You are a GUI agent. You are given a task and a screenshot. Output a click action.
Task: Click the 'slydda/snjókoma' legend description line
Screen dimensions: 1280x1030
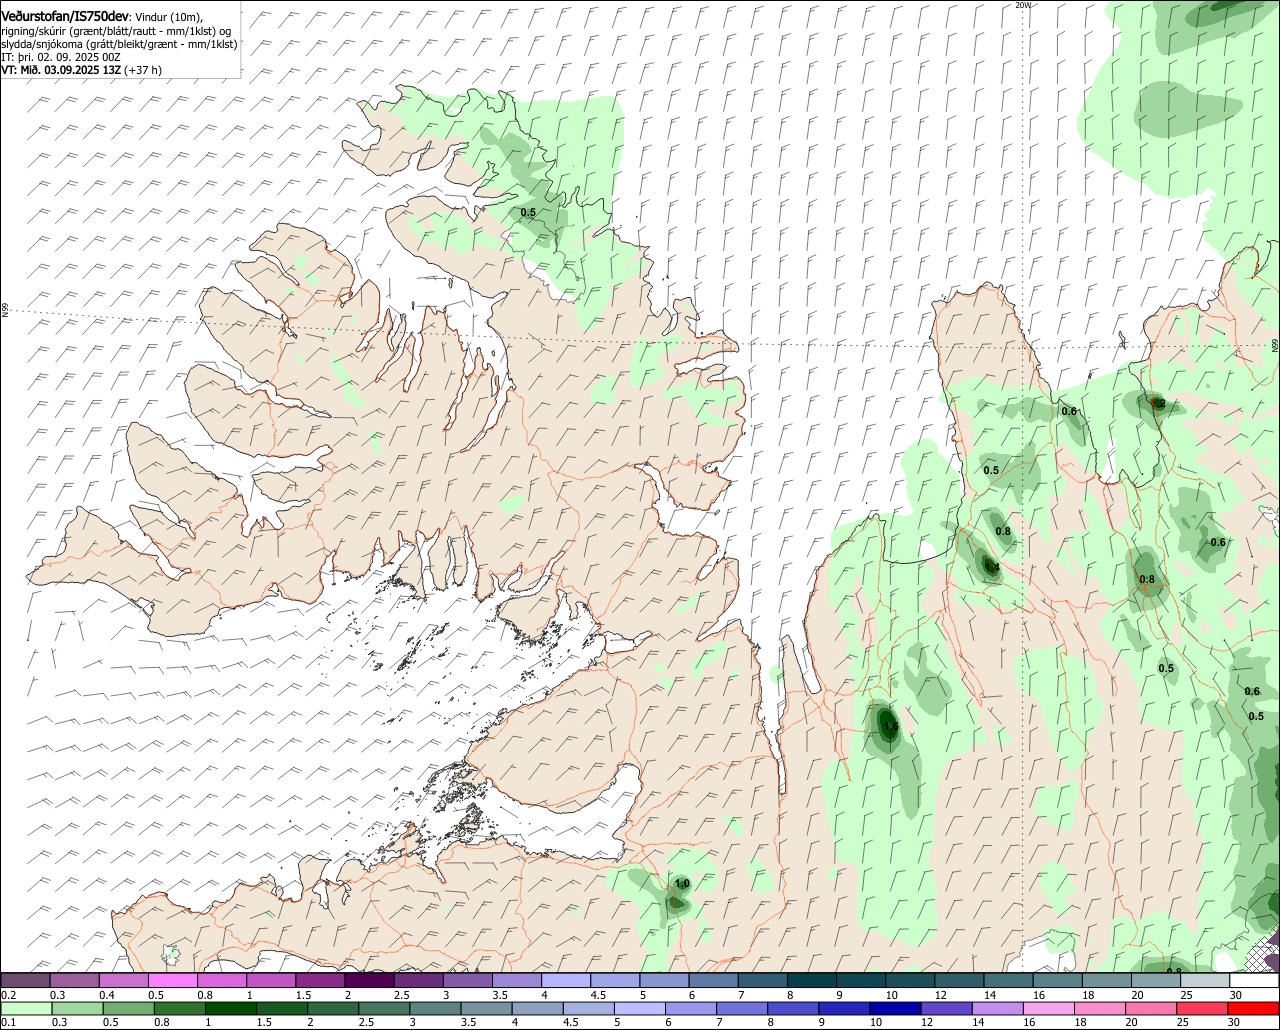pyautogui.click(x=119, y=44)
